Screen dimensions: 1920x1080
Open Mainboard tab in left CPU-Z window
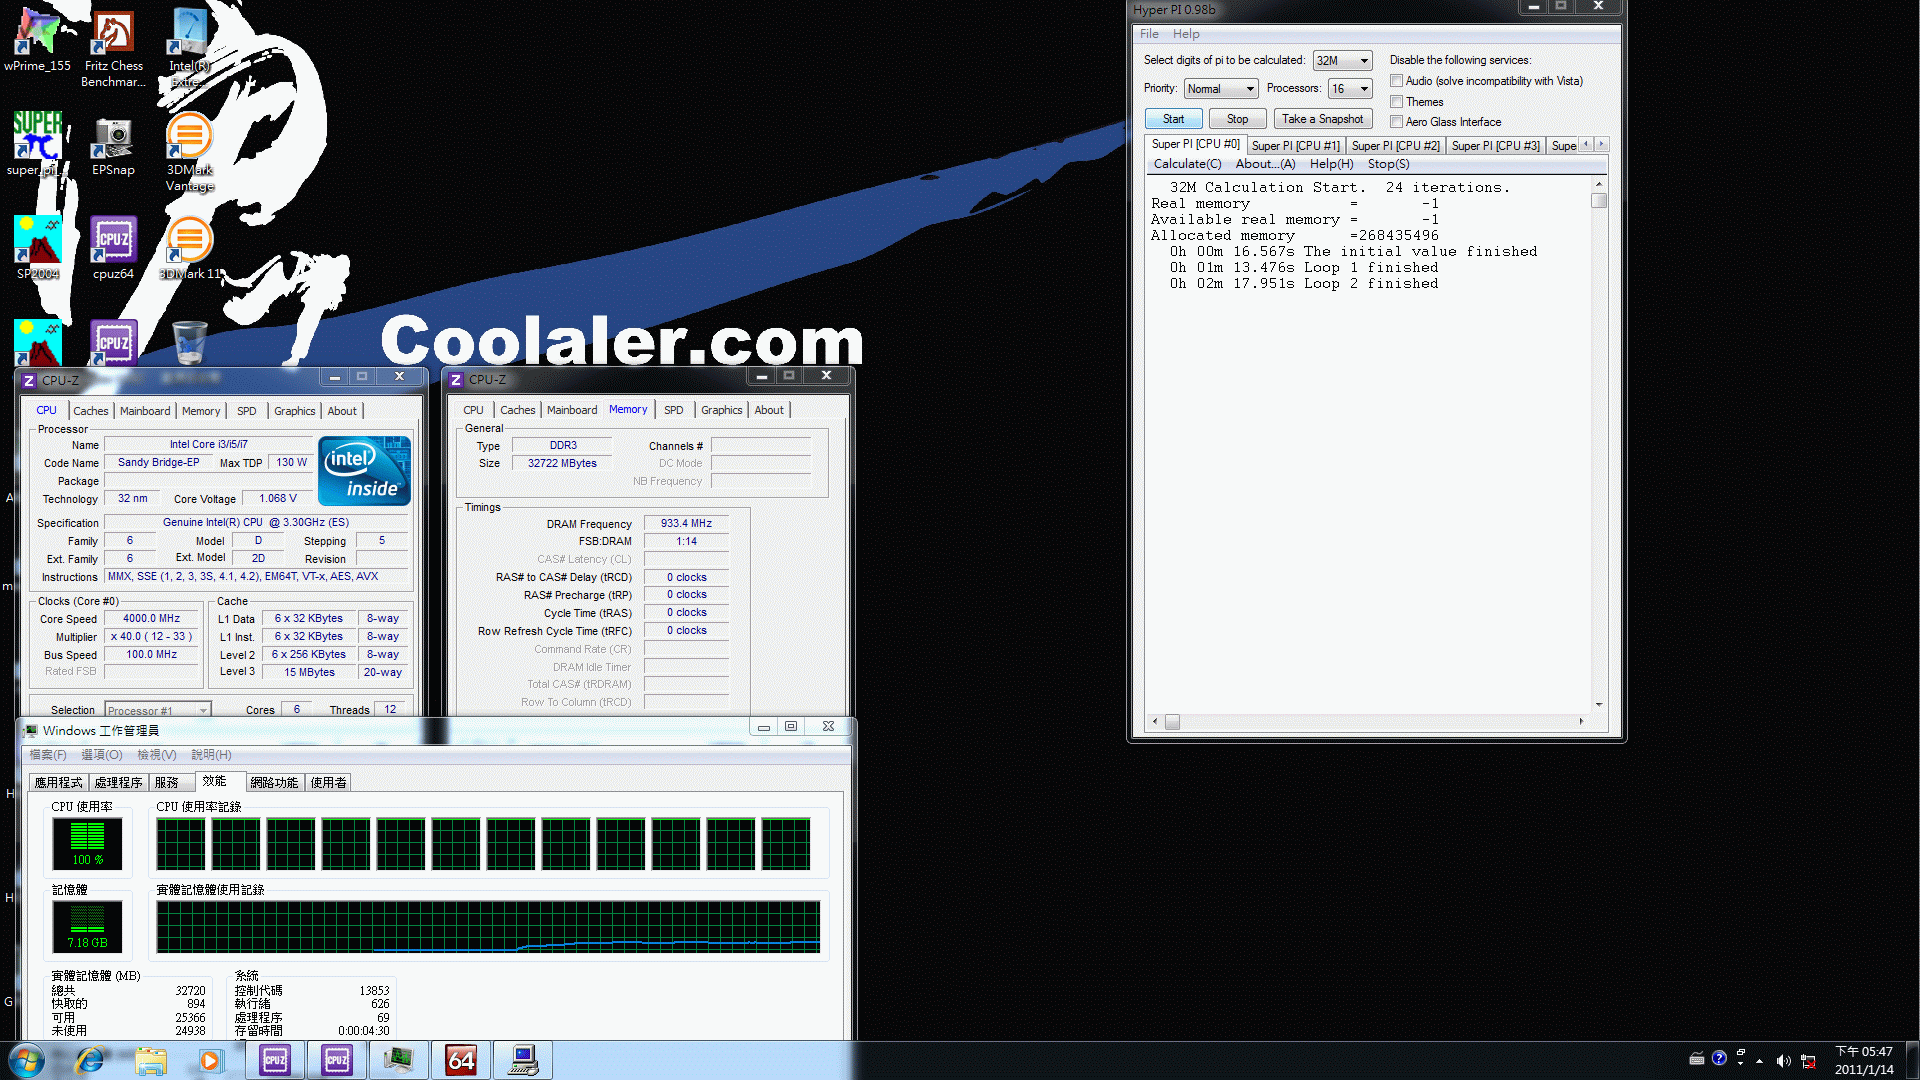pyautogui.click(x=145, y=411)
